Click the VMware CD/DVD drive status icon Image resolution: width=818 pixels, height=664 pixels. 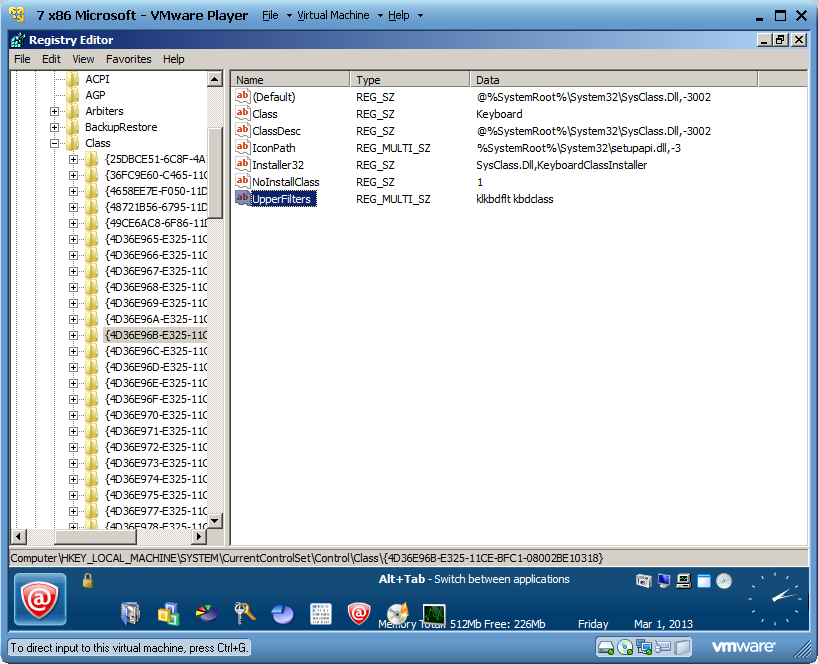click(x=625, y=648)
